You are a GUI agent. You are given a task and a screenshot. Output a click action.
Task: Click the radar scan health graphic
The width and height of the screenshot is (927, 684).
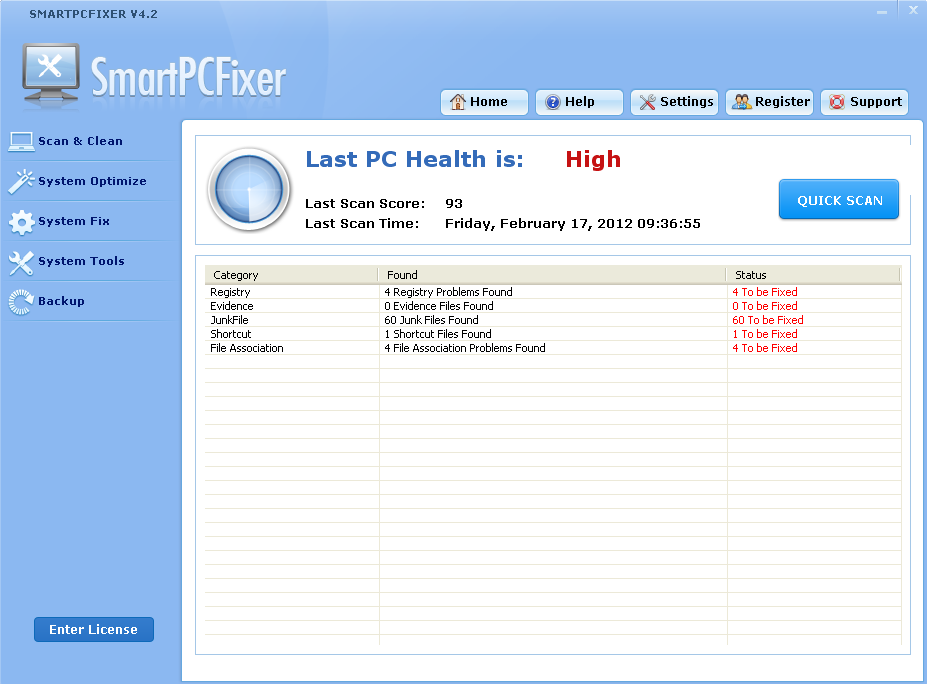(249, 189)
